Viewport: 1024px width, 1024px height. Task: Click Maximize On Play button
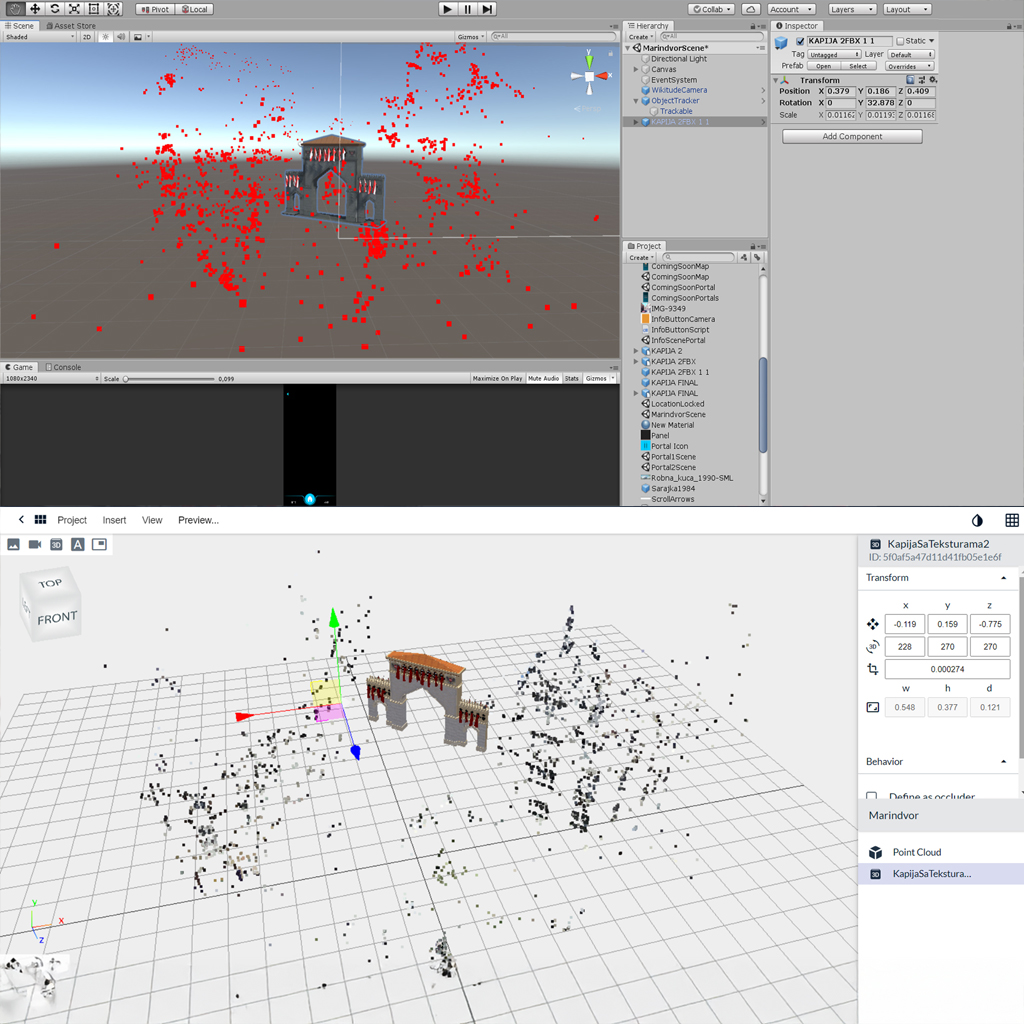pos(498,379)
